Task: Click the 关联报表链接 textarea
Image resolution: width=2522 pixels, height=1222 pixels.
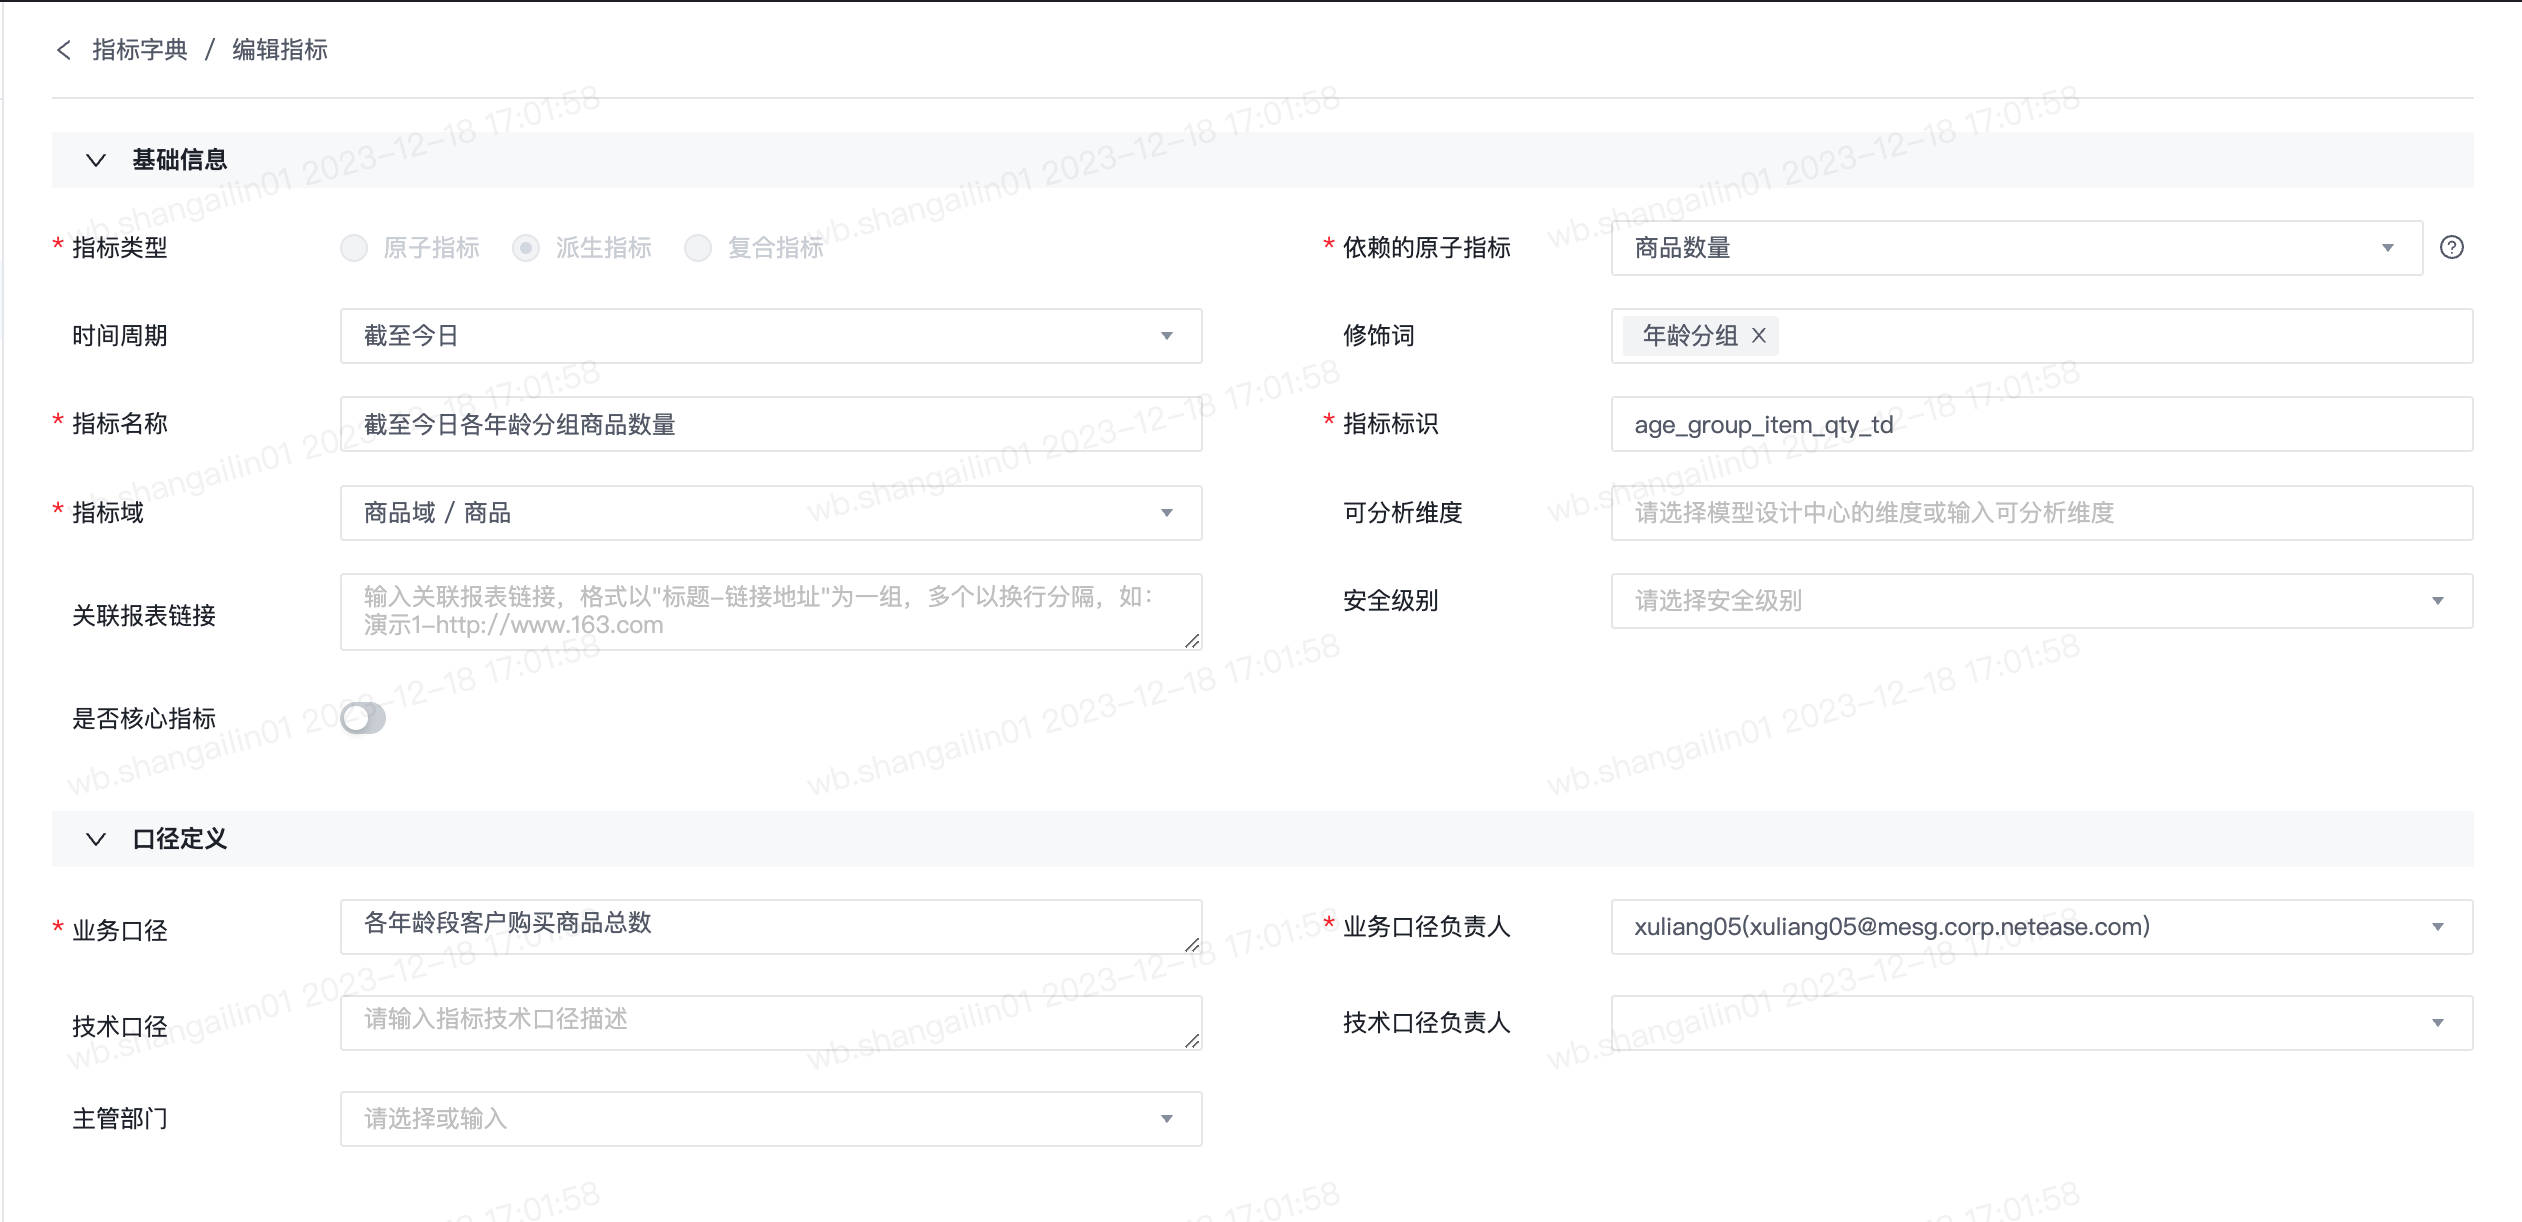Action: click(x=771, y=612)
